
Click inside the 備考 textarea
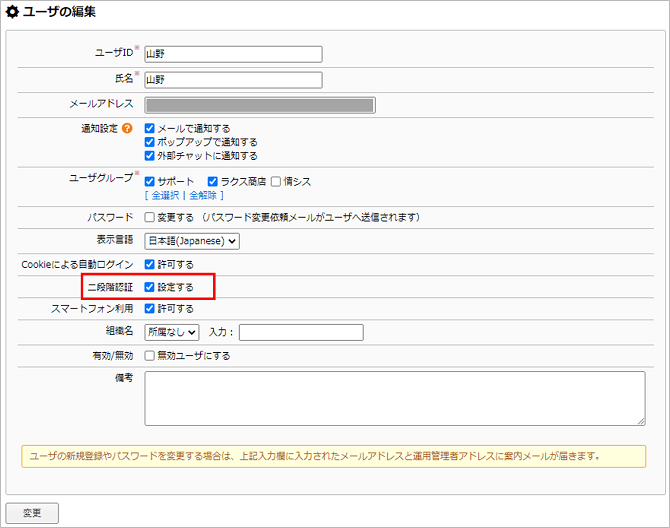point(395,398)
